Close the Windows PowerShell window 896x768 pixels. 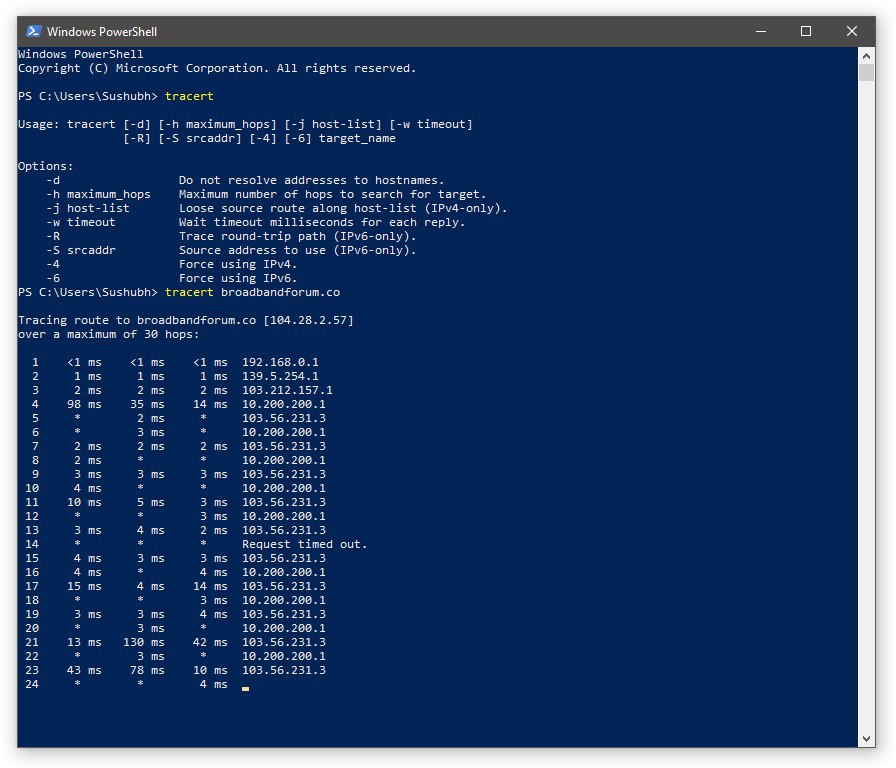point(852,31)
